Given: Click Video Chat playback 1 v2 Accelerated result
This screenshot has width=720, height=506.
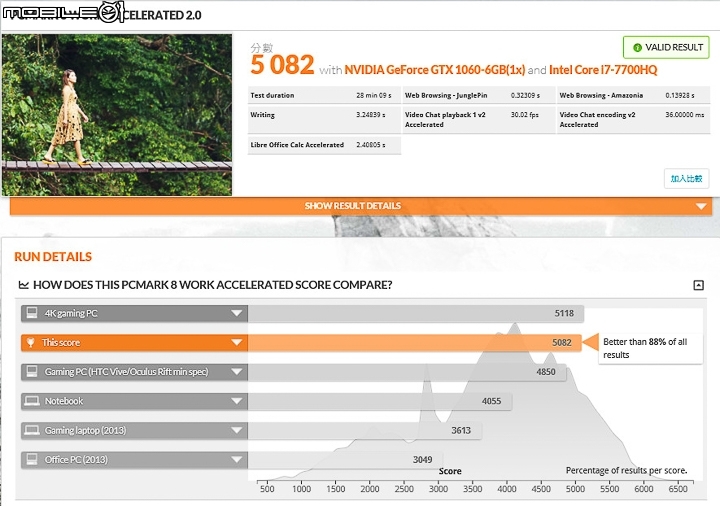Looking at the screenshot, I should point(479,120).
